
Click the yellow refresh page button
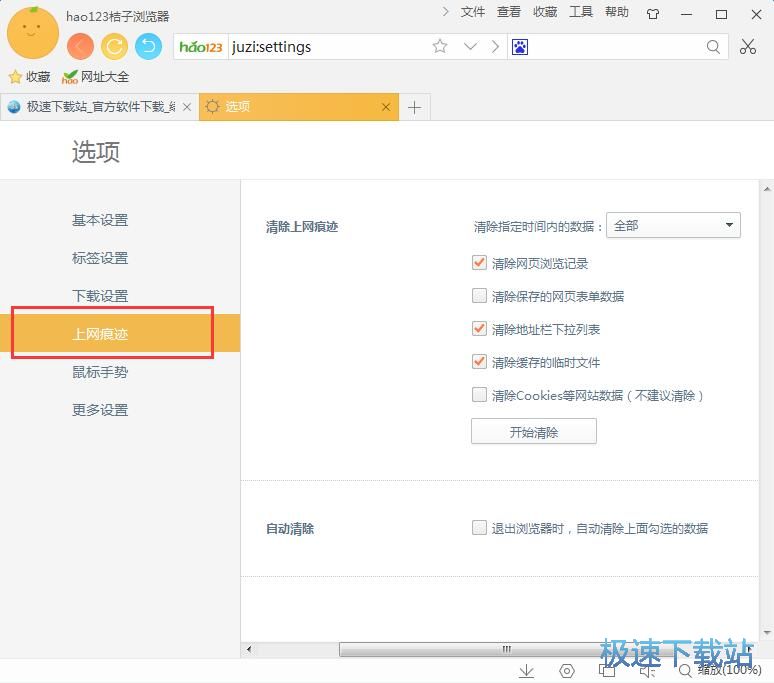pos(114,46)
